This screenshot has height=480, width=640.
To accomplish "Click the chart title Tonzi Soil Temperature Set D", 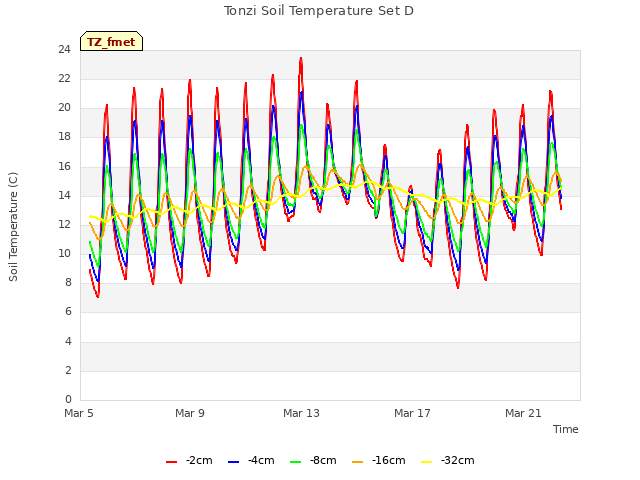I will (x=319, y=11).
